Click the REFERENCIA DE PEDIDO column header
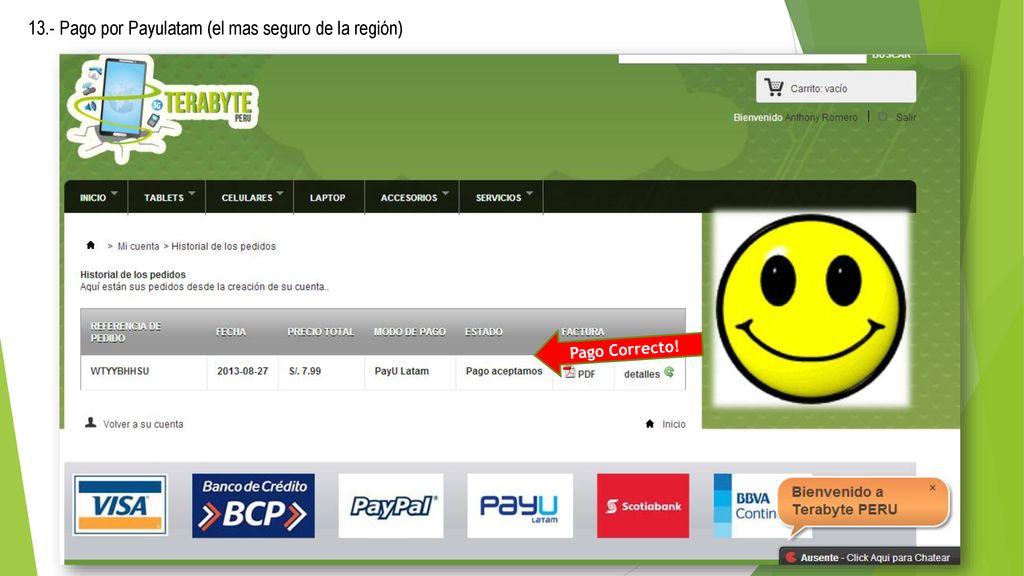 (125, 332)
